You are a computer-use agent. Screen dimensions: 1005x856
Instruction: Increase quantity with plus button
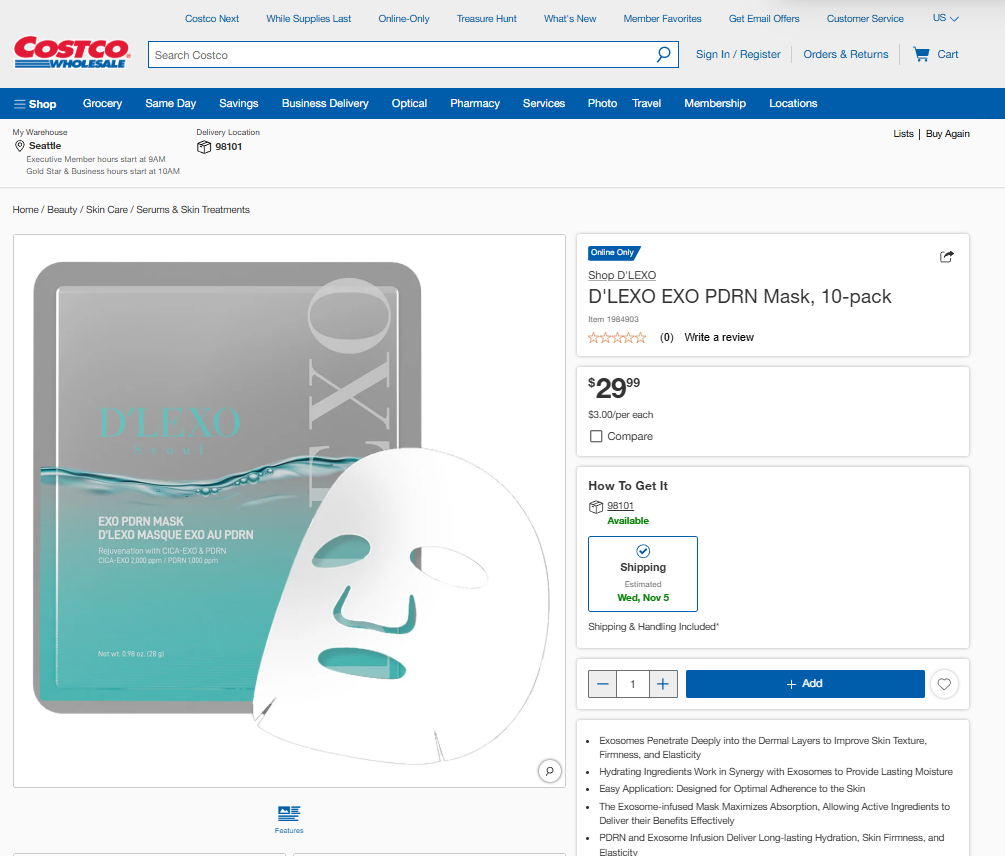point(663,684)
